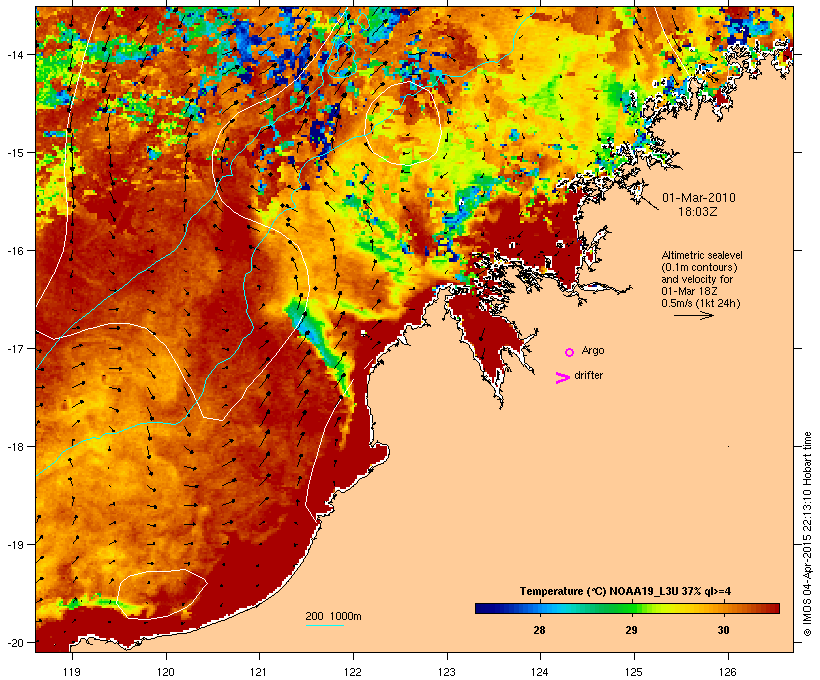
Task: Click the "01-Mar 18Z" text line
Action: click(689, 291)
